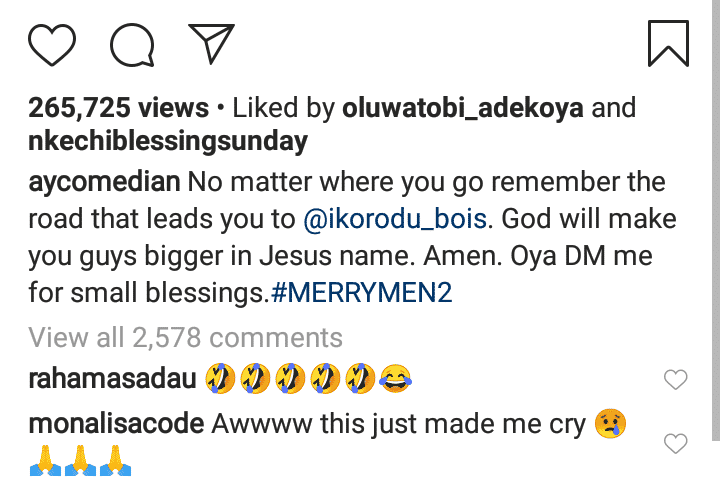Click the 'God will make you guys bigger' caption

pyautogui.click(x=352, y=237)
